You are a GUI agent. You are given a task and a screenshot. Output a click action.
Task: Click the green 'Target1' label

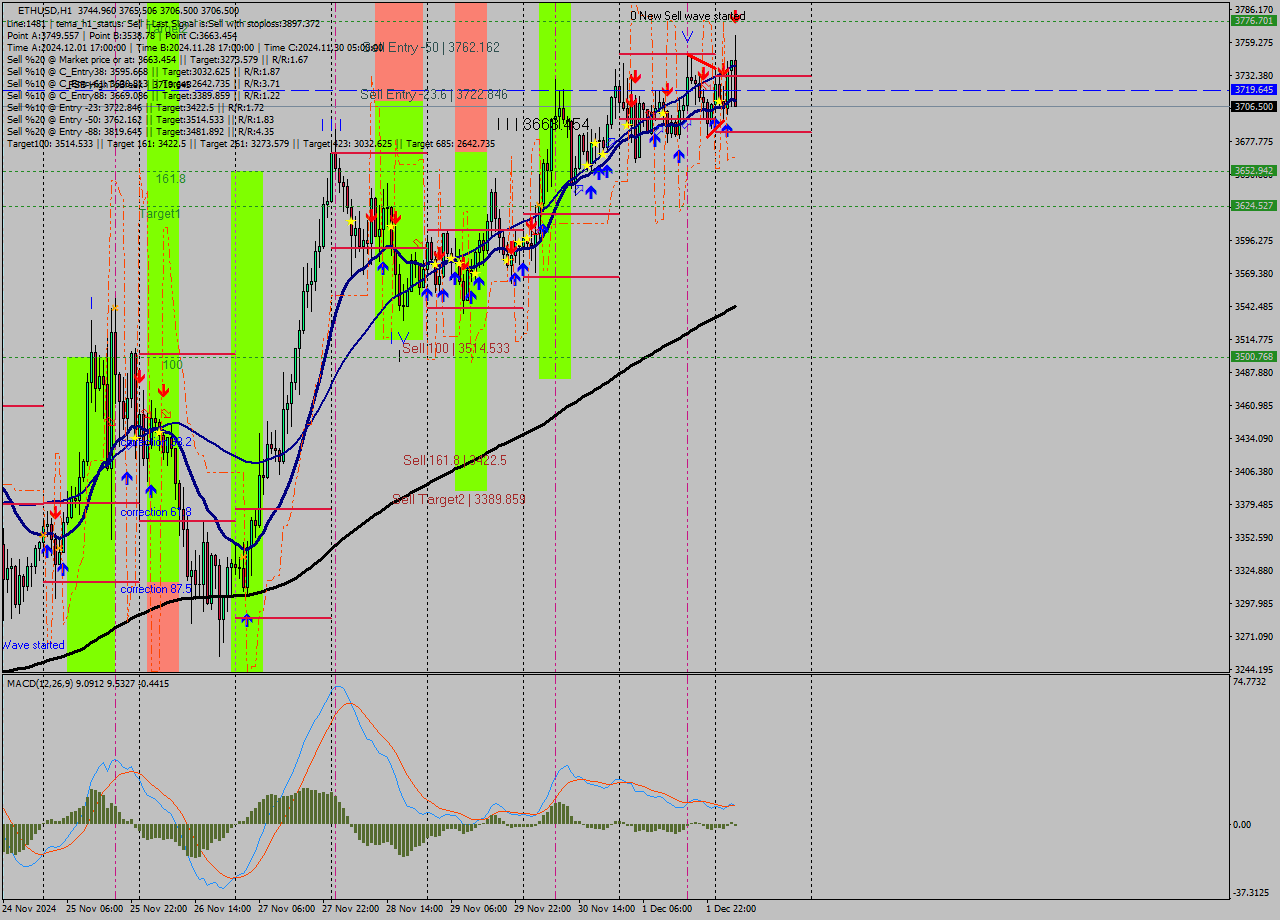[x=160, y=214]
